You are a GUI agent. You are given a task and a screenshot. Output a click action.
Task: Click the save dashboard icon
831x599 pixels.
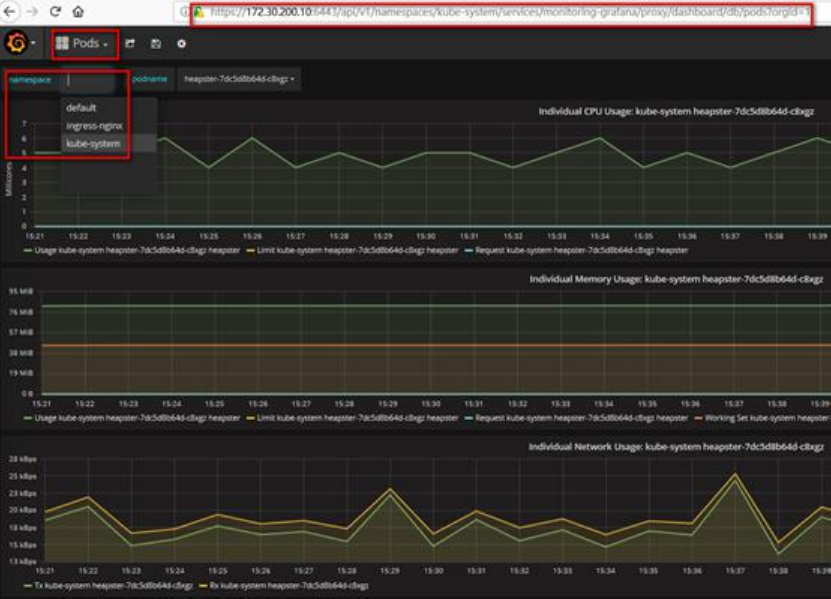pos(155,44)
